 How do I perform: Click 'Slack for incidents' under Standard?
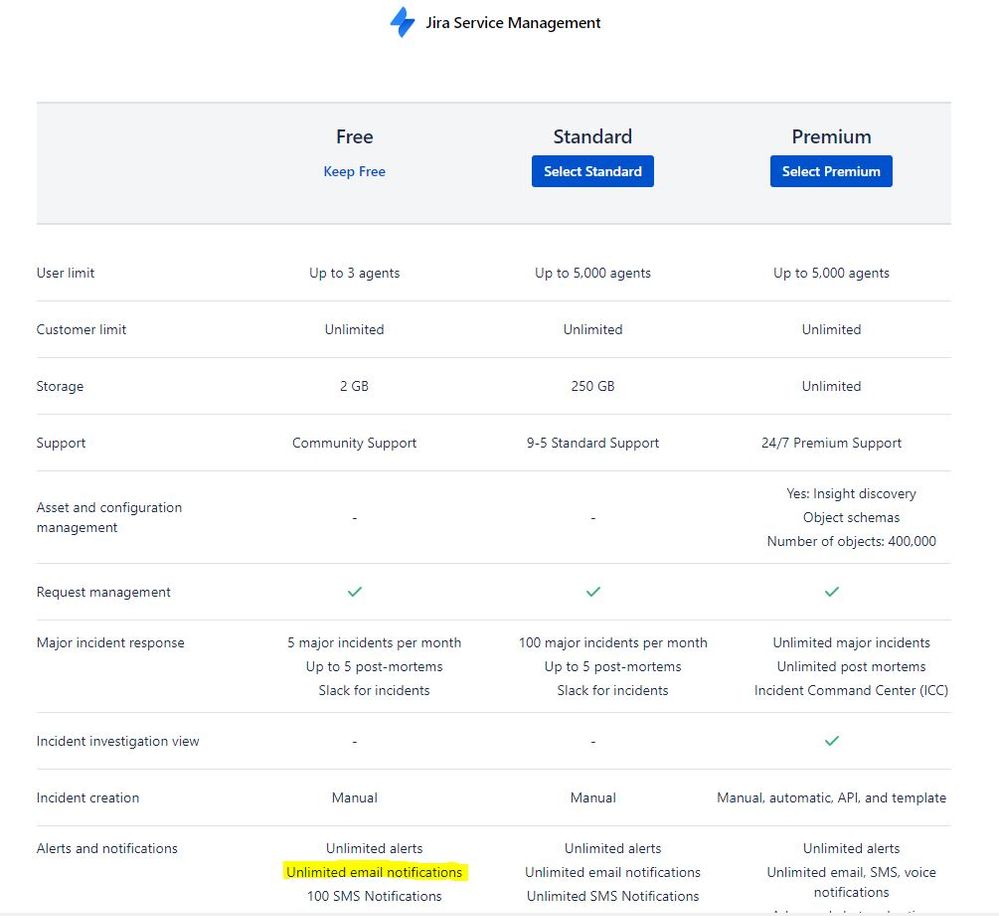pyautogui.click(x=613, y=690)
